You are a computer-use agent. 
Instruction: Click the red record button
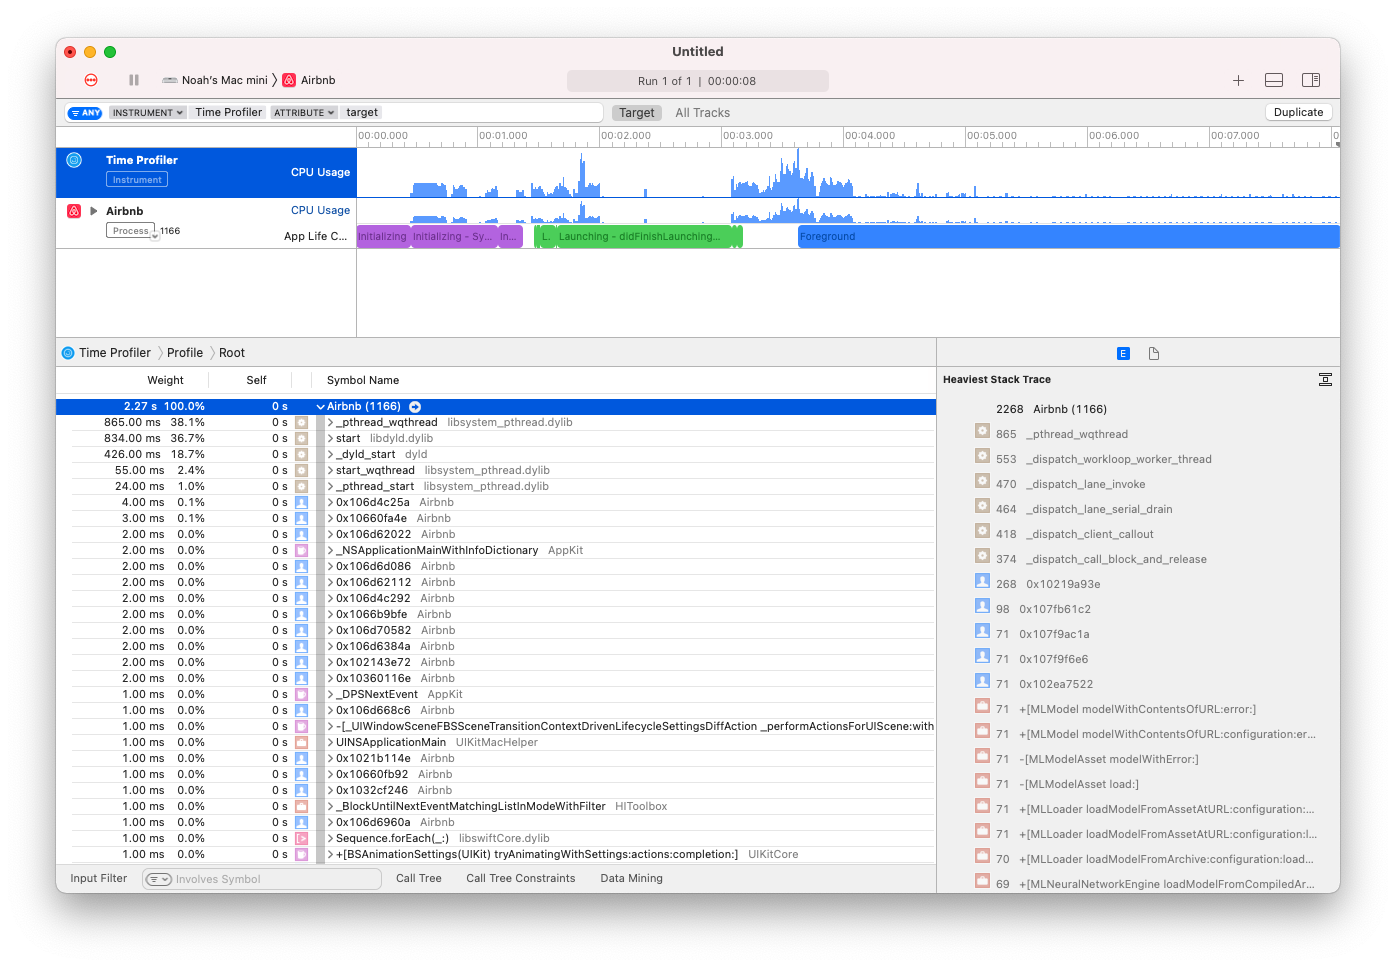tap(91, 80)
